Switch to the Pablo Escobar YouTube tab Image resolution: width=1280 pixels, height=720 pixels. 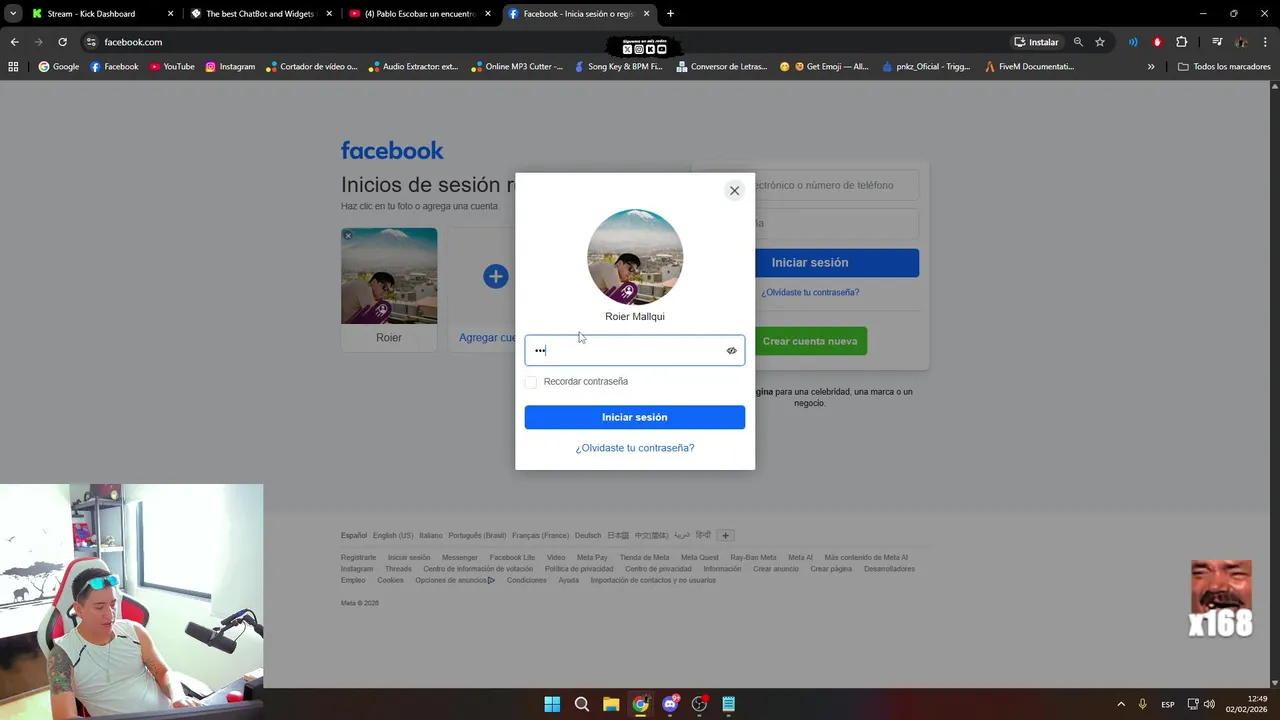pyautogui.click(x=420, y=14)
